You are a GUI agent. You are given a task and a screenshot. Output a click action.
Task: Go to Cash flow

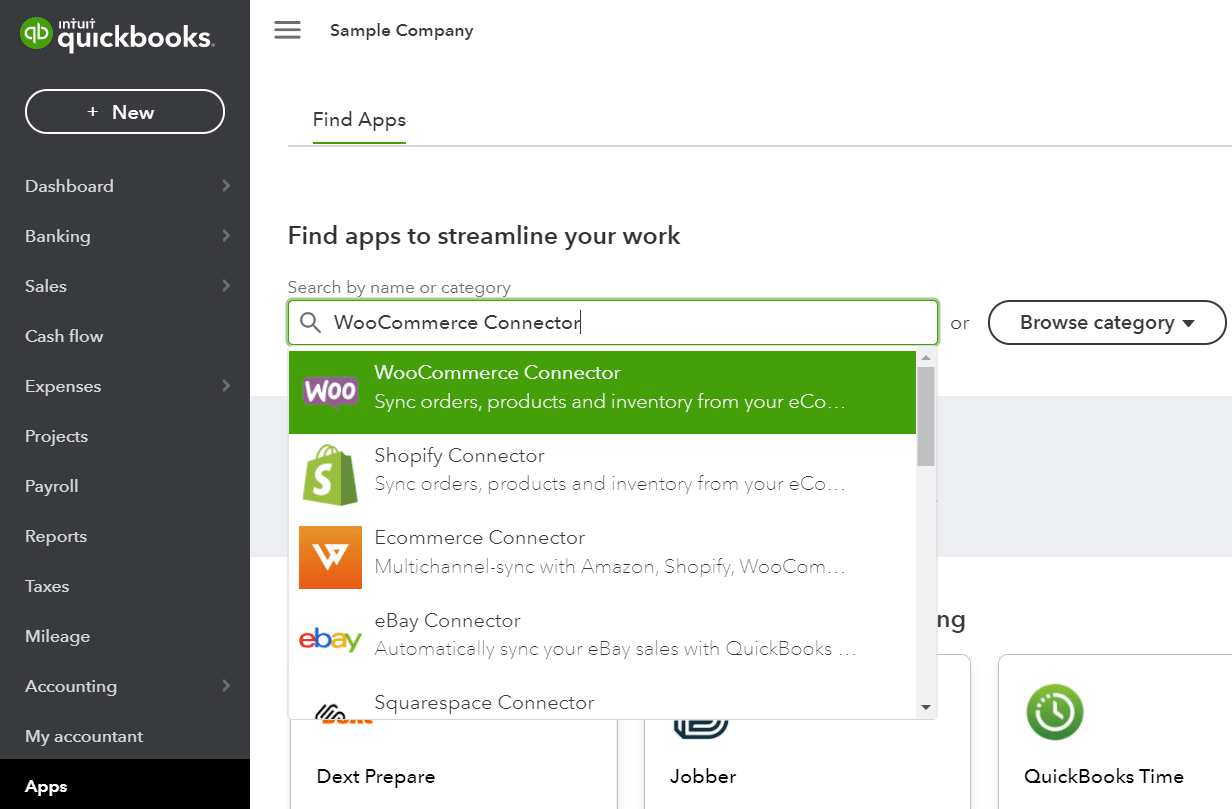tap(125, 336)
